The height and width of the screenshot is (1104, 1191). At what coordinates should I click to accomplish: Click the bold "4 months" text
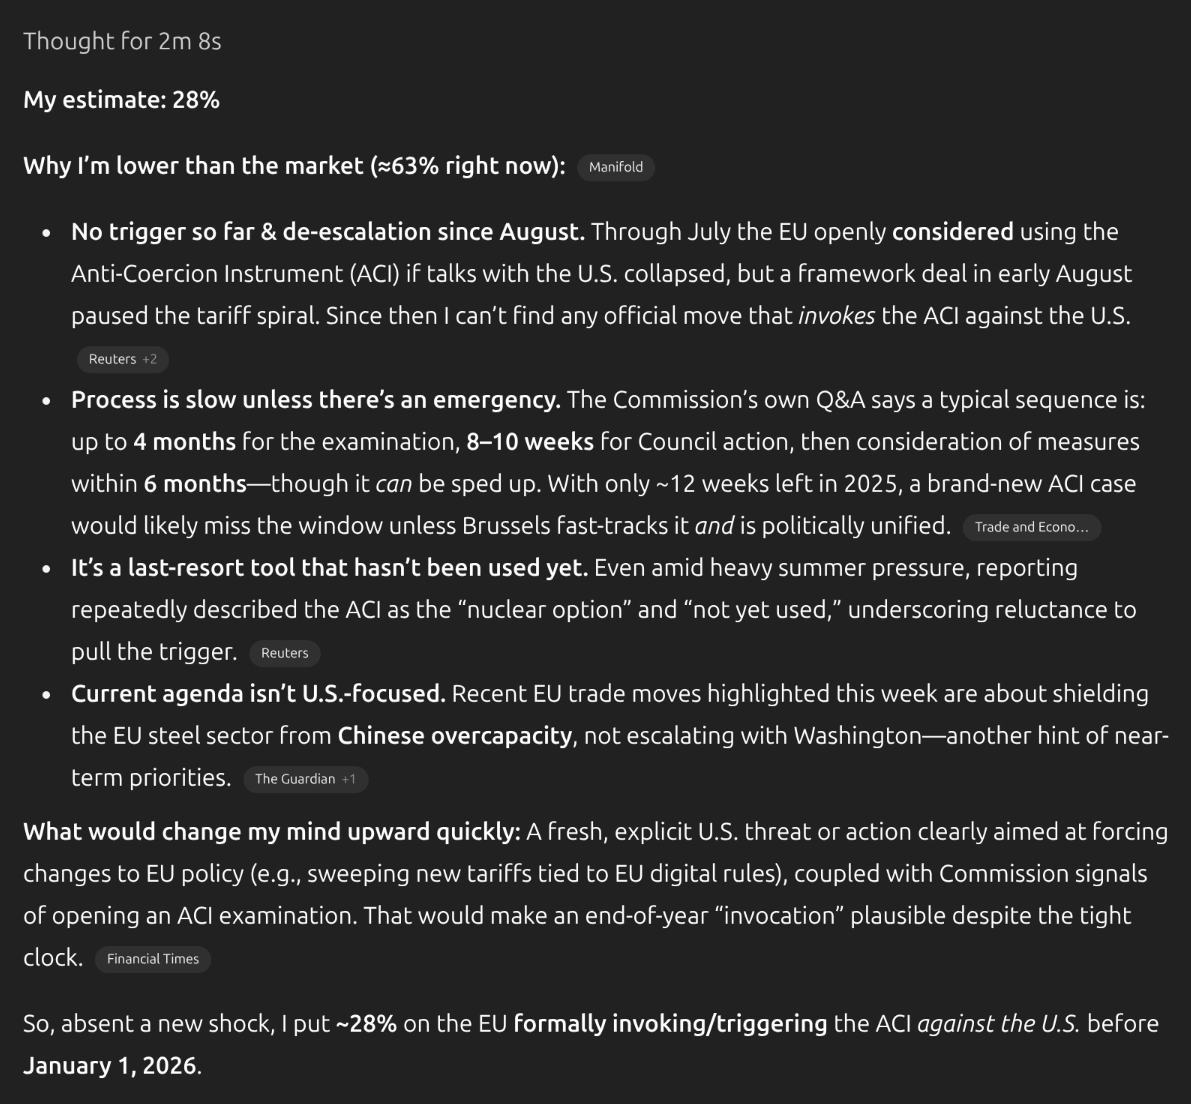[x=184, y=442]
